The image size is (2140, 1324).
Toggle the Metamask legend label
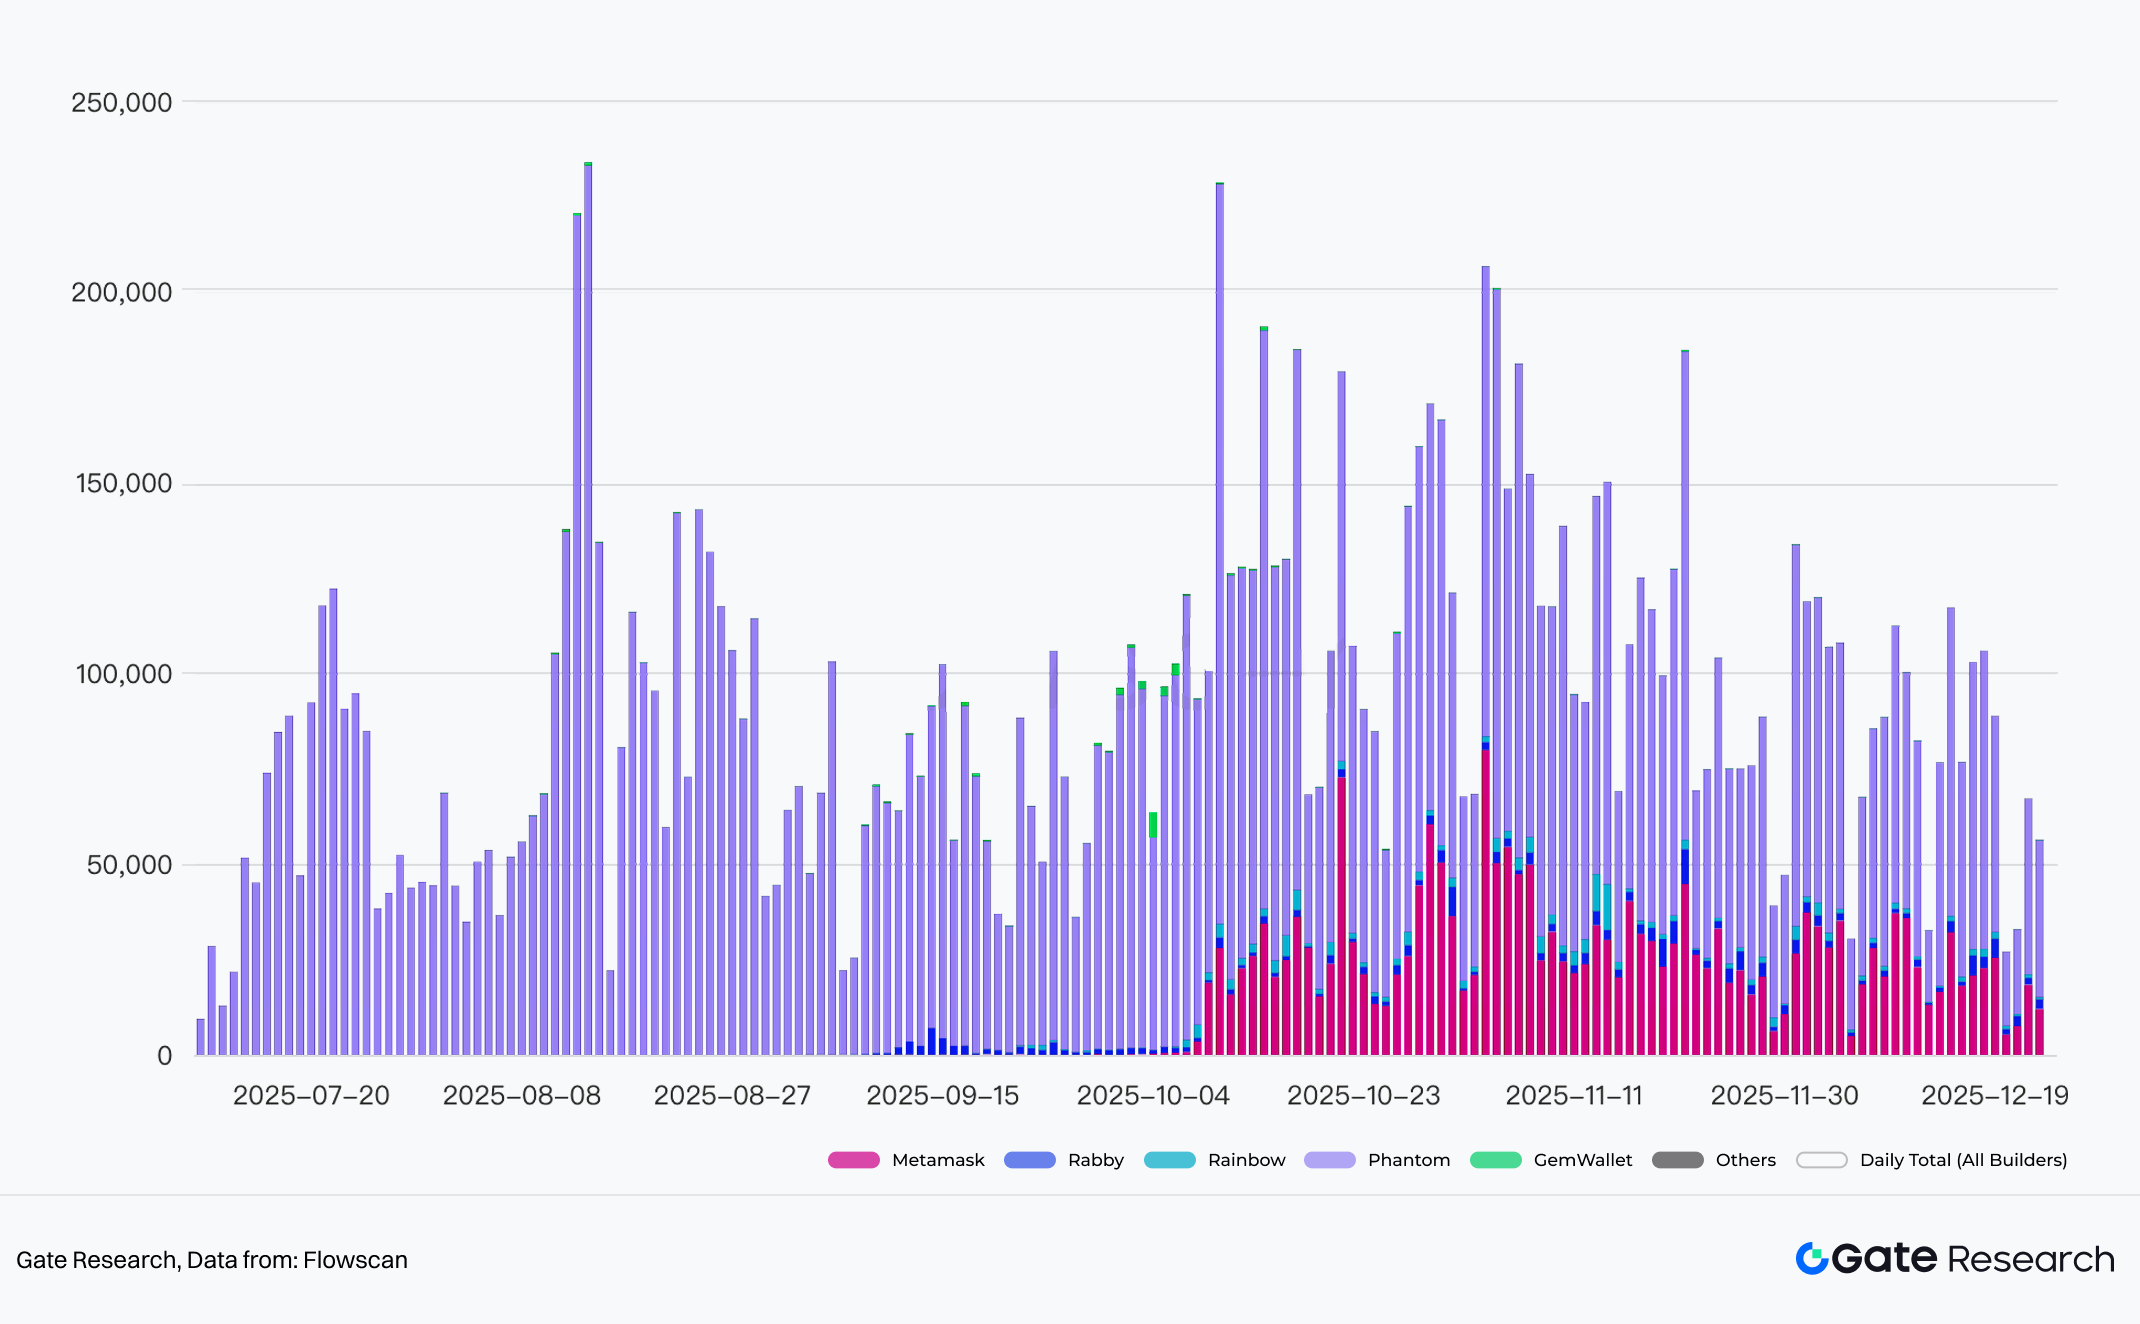pos(937,1160)
